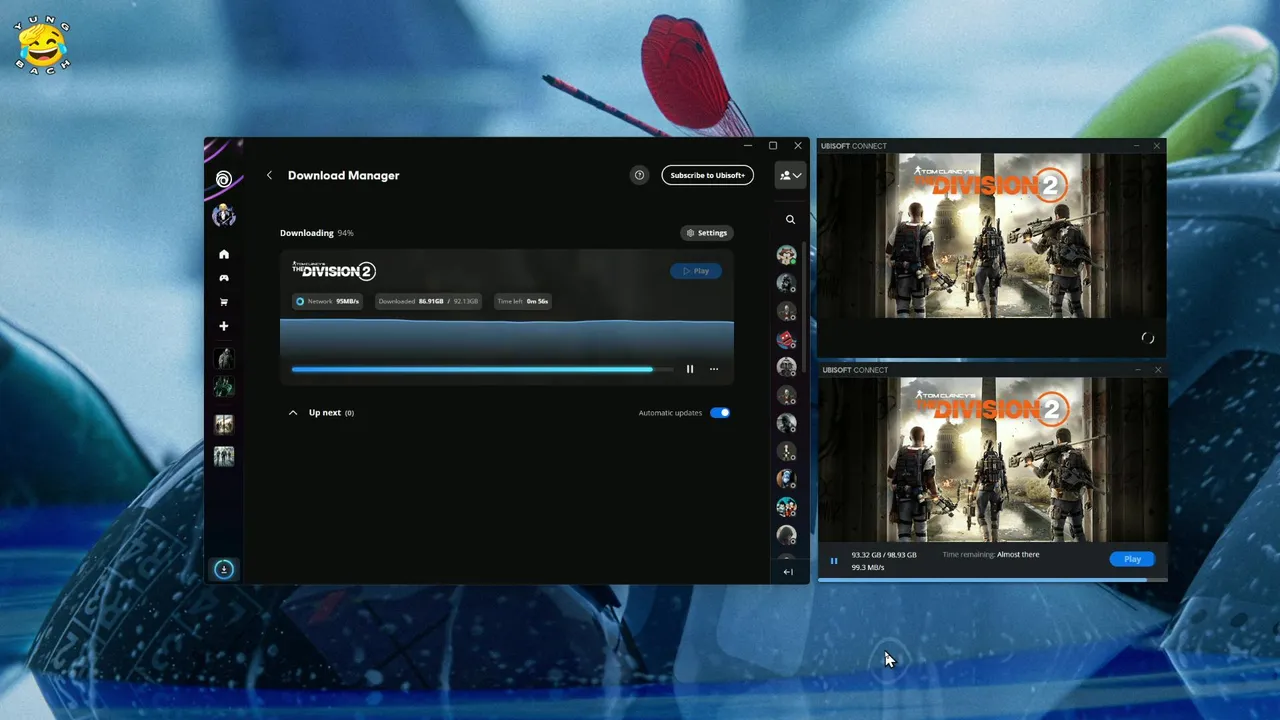This screenshot has width=1280, height=720.
Task: Collapse the friends panel with the arrow icon
Action: [788, 572]
